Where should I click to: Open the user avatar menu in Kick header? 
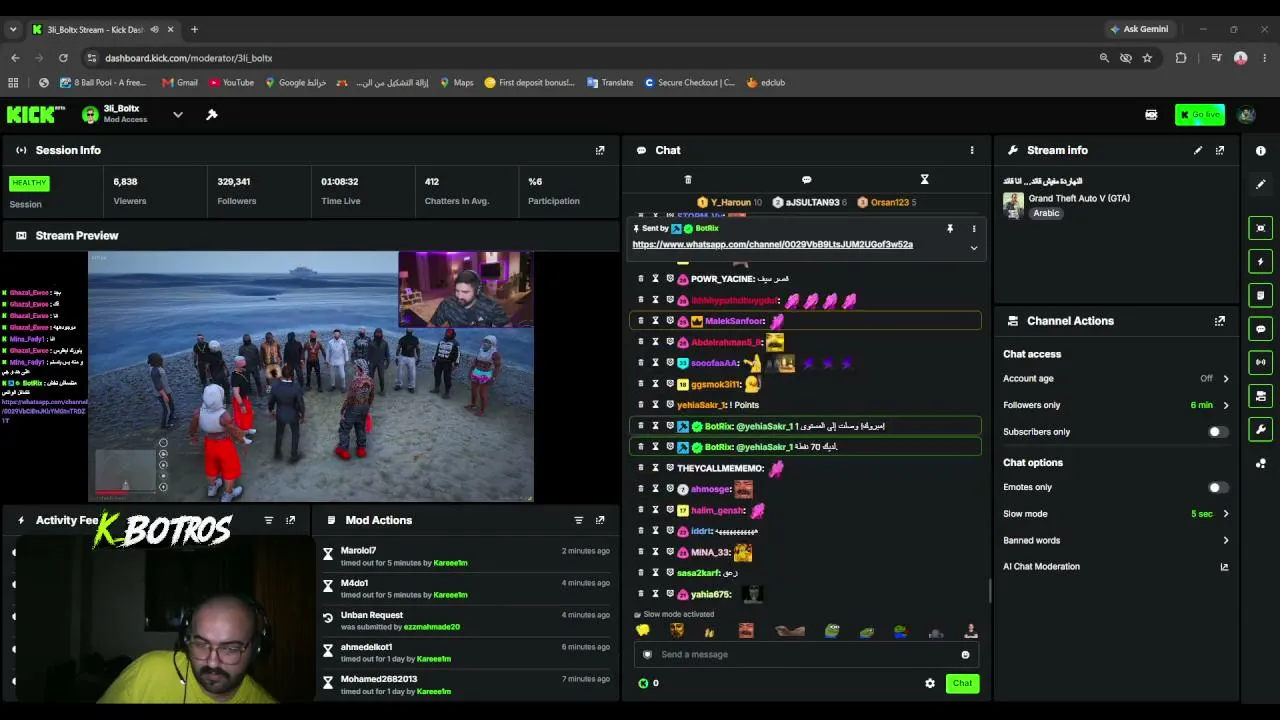[1246, 115]
